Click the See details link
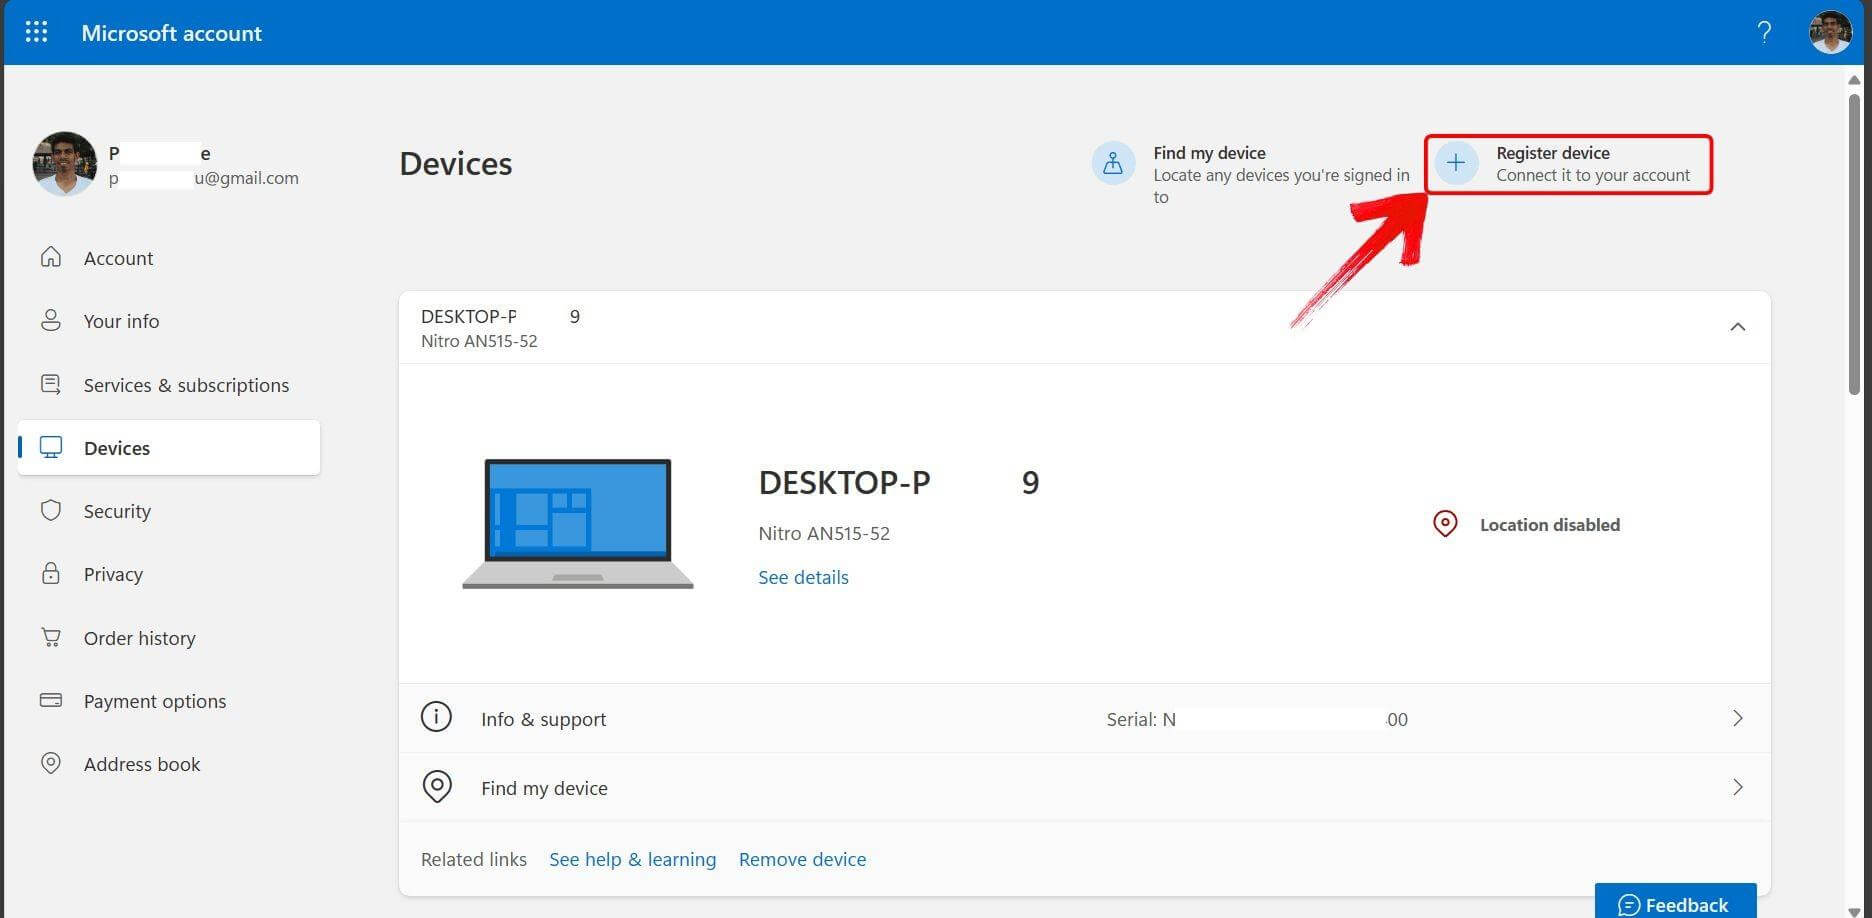Viewport: 1872px width, 918px height. [803, 577]
